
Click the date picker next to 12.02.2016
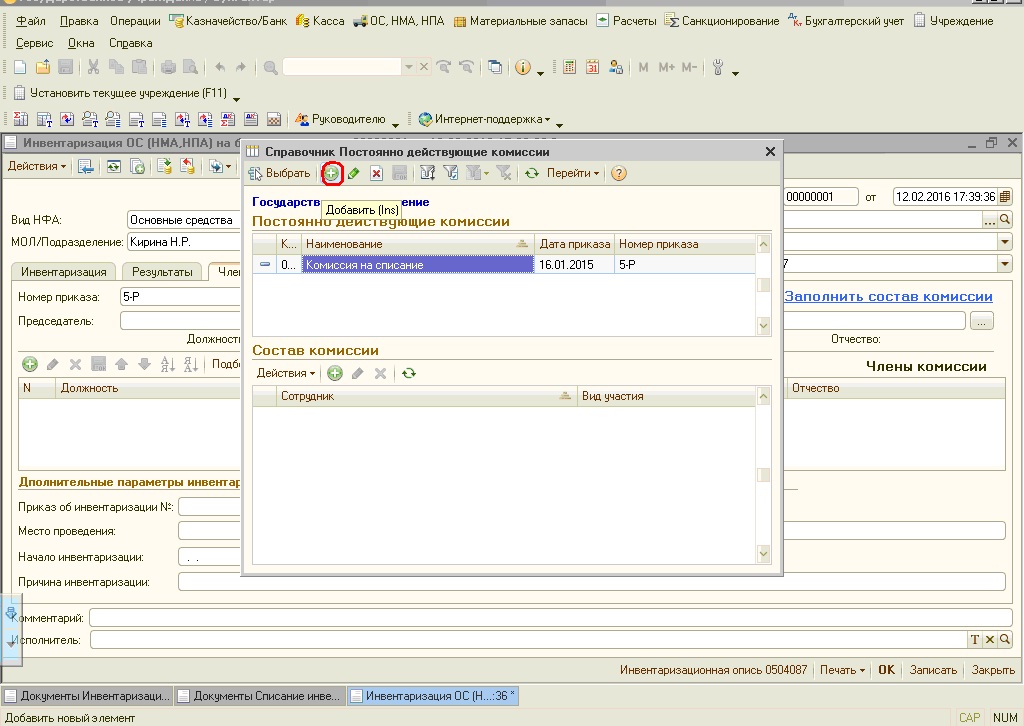tap(1004, 197)
